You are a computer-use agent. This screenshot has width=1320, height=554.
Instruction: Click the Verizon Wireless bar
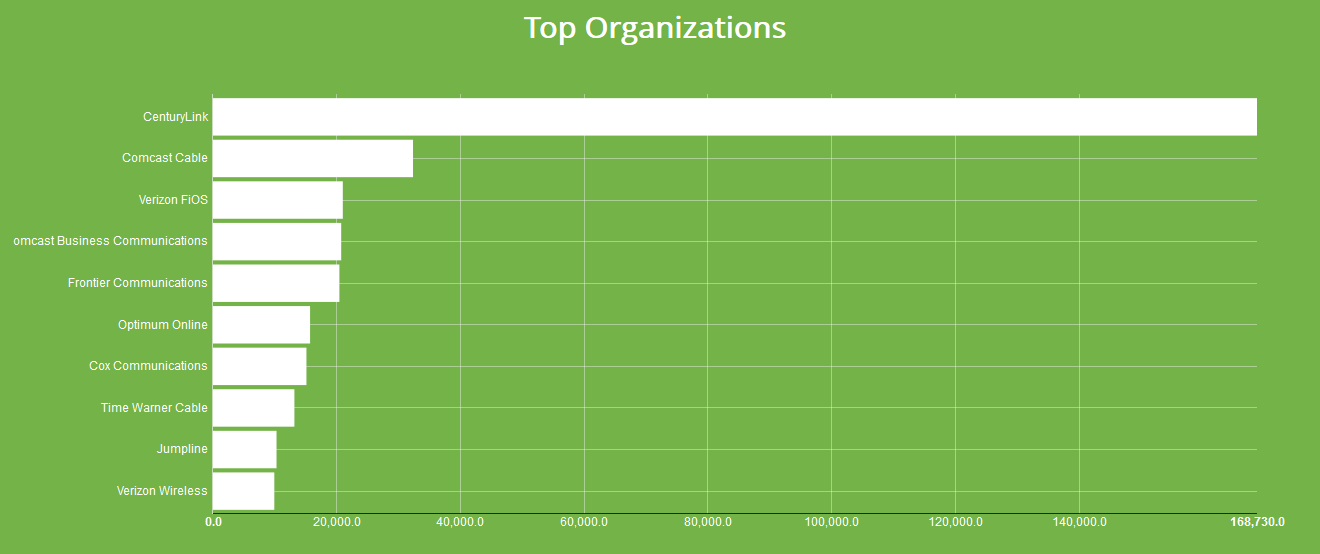pos(244,491)
